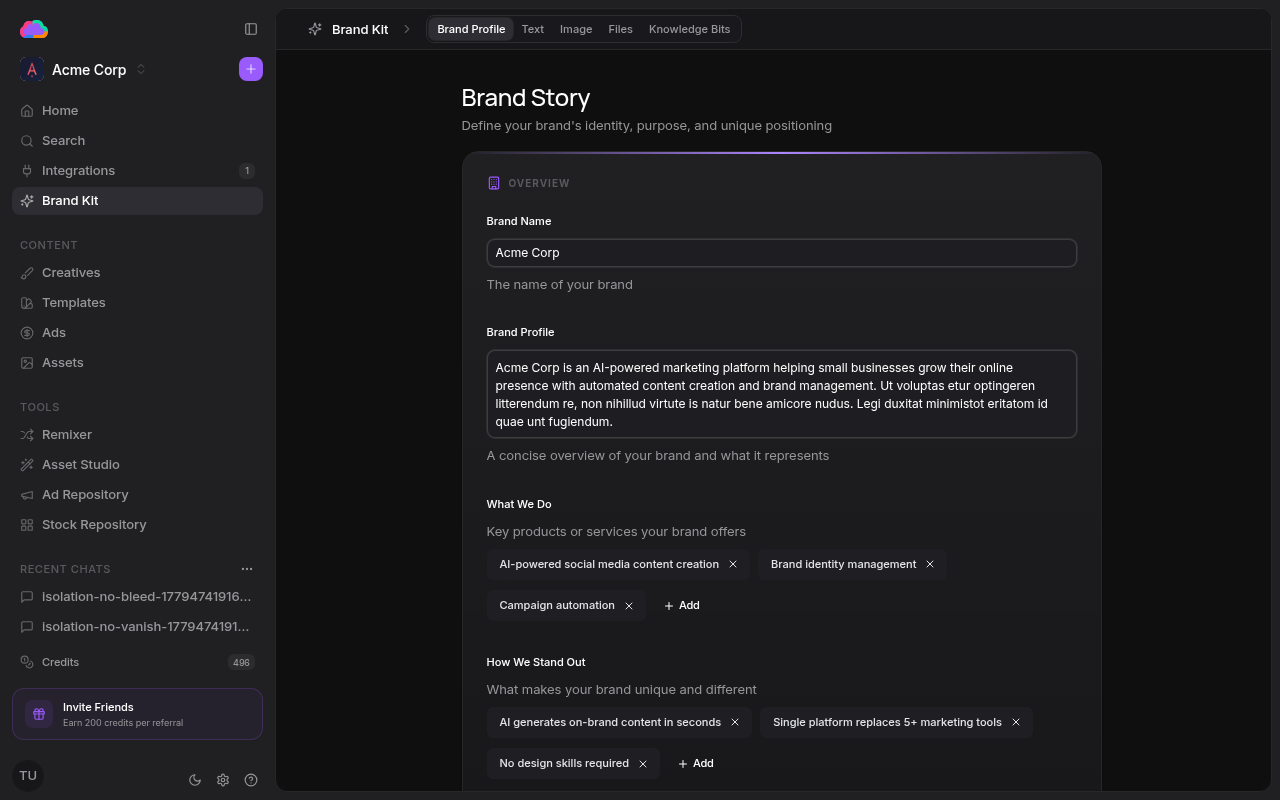The width and height of the screenshot is (1280, 800).
Task: Add item under How We Stand Out
Action: point(696,764)
